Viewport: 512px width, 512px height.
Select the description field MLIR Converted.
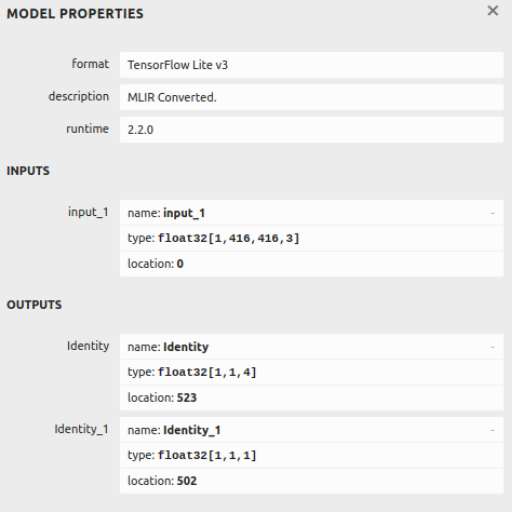click(x=312, y=97)
